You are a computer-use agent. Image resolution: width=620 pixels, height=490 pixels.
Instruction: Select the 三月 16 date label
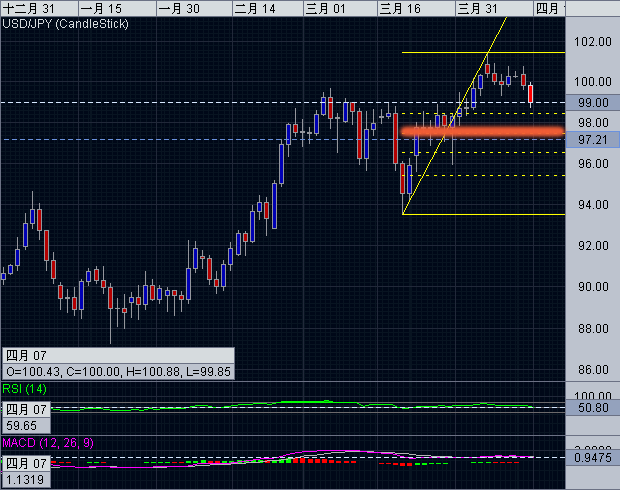pyautogui.click(x=400, y=8)
